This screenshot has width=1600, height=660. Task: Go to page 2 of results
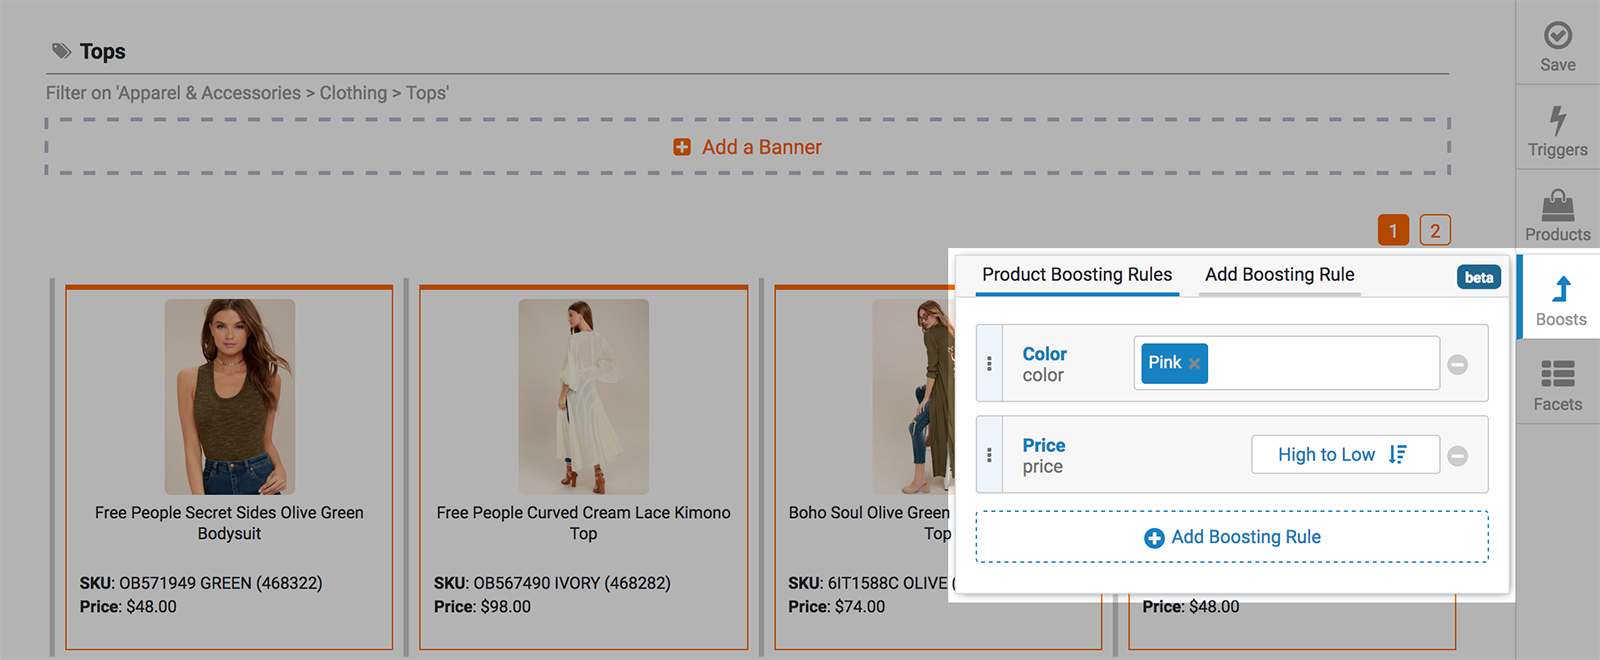point(1435,230)
